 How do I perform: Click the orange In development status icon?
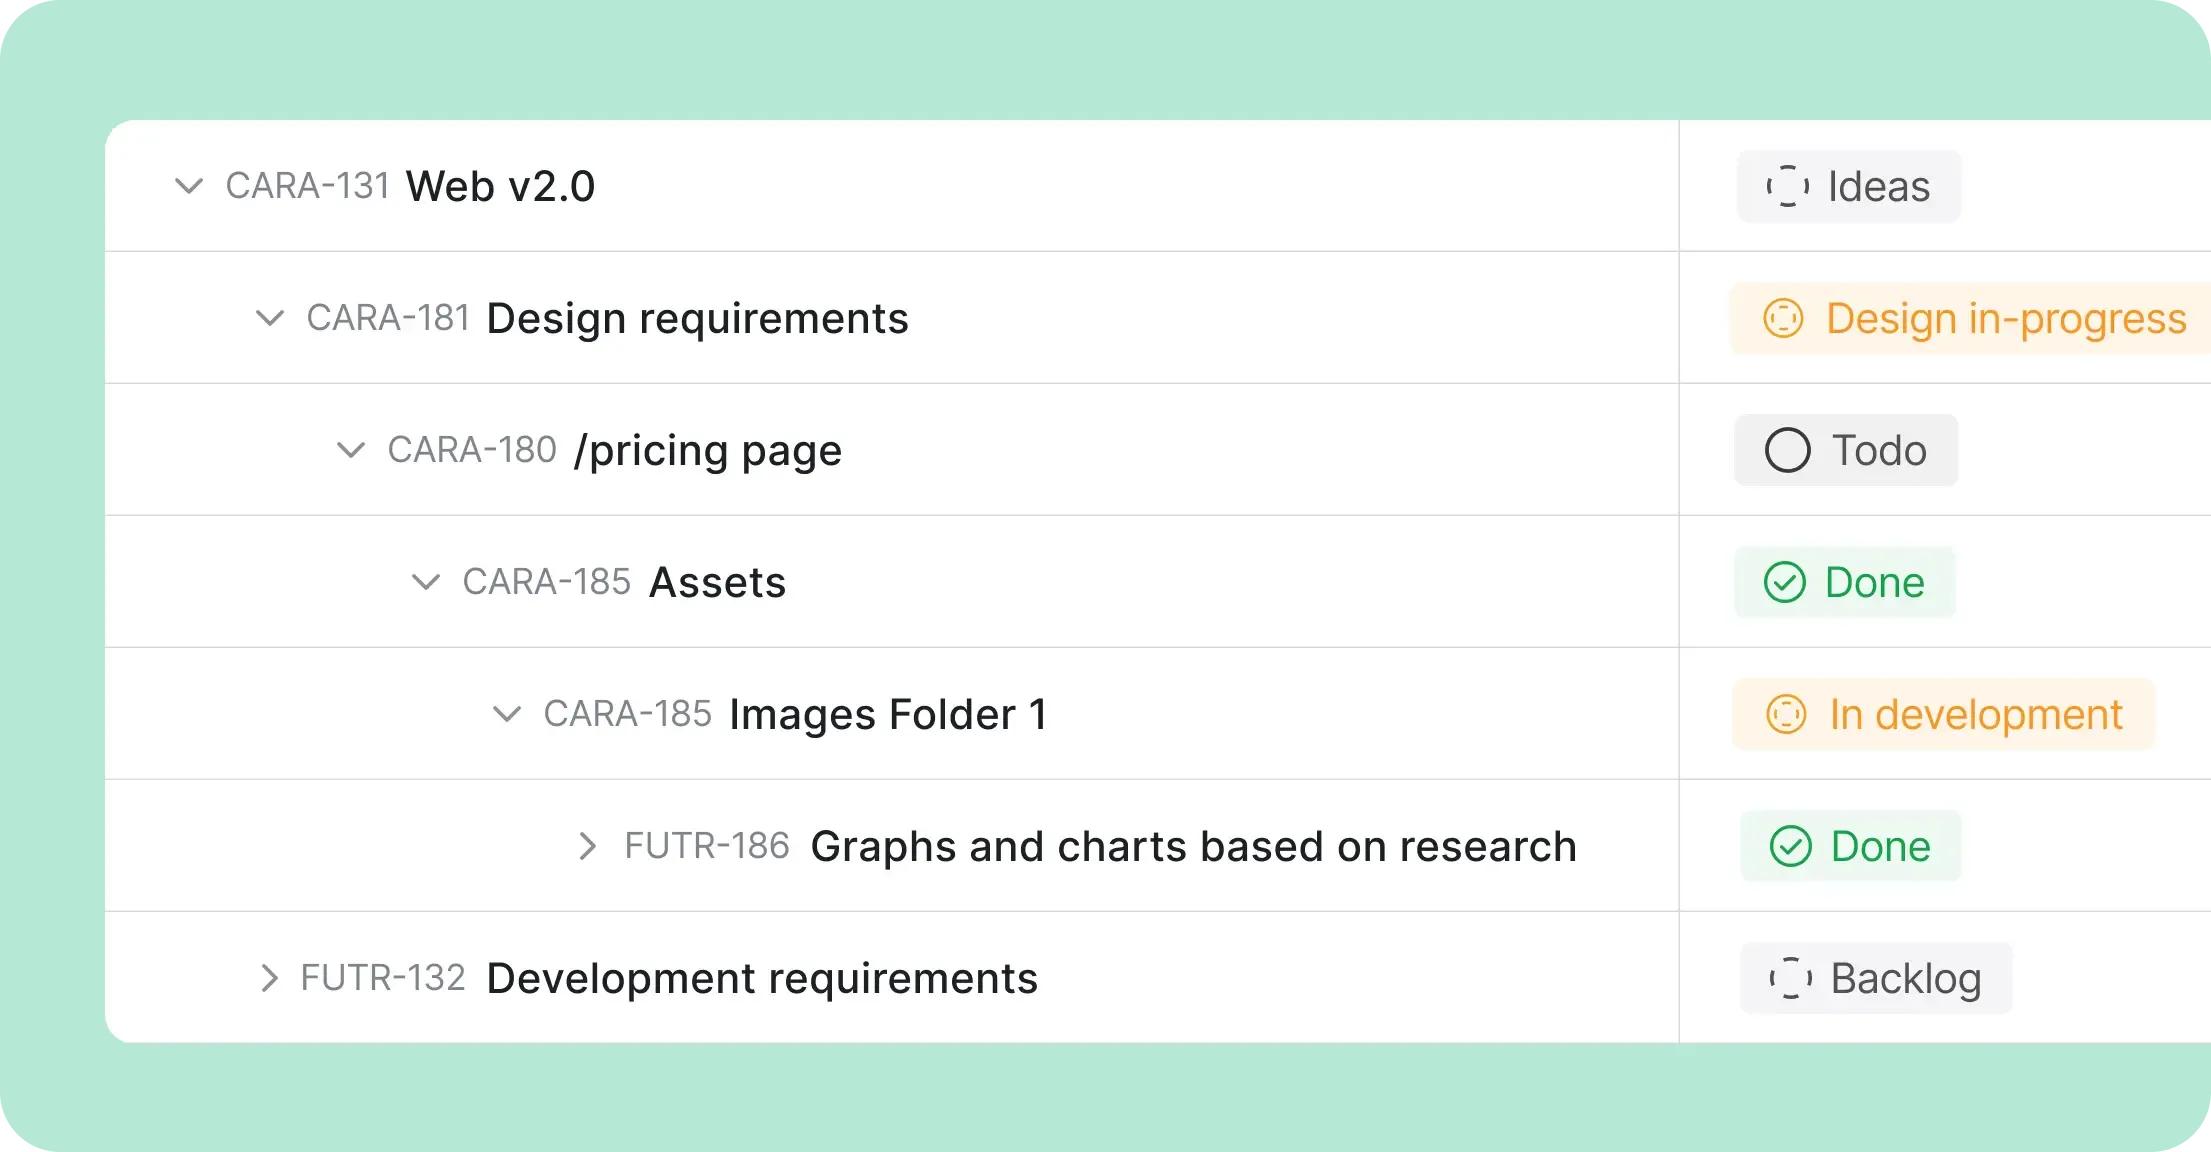point(1786,714)
